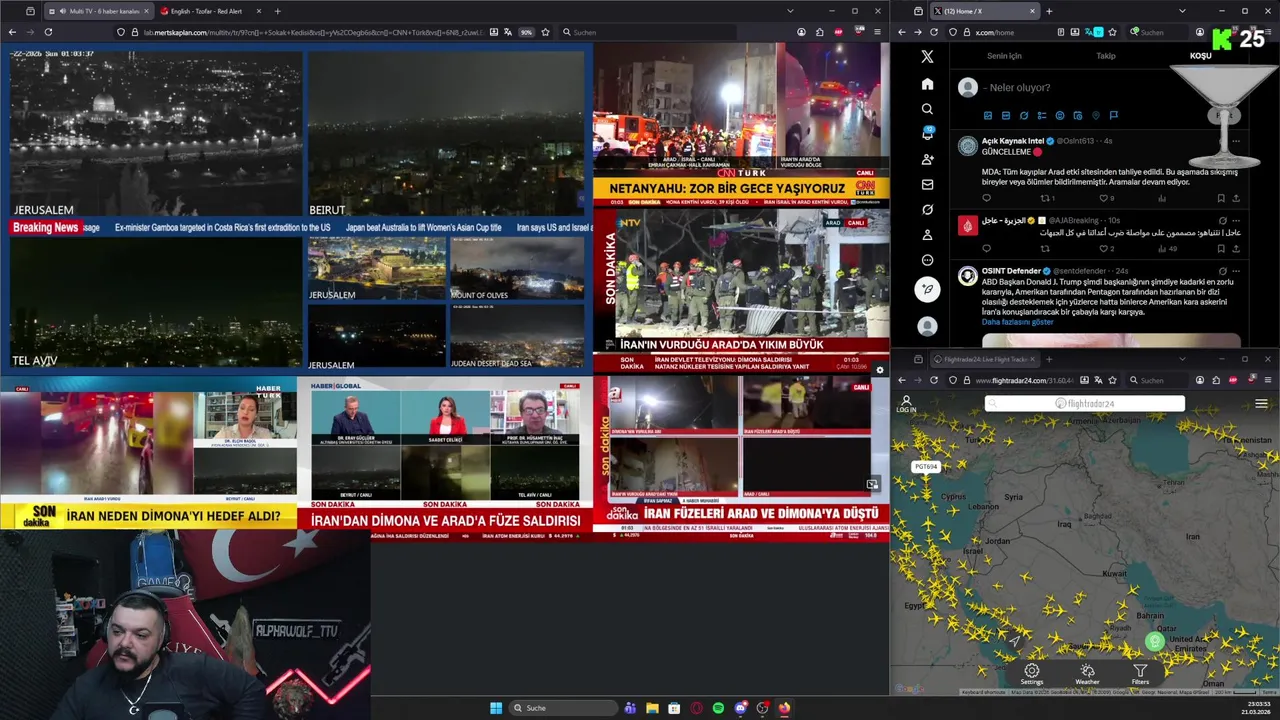Open more menu on Al Jazeera post

click(x=1236, y=220)
